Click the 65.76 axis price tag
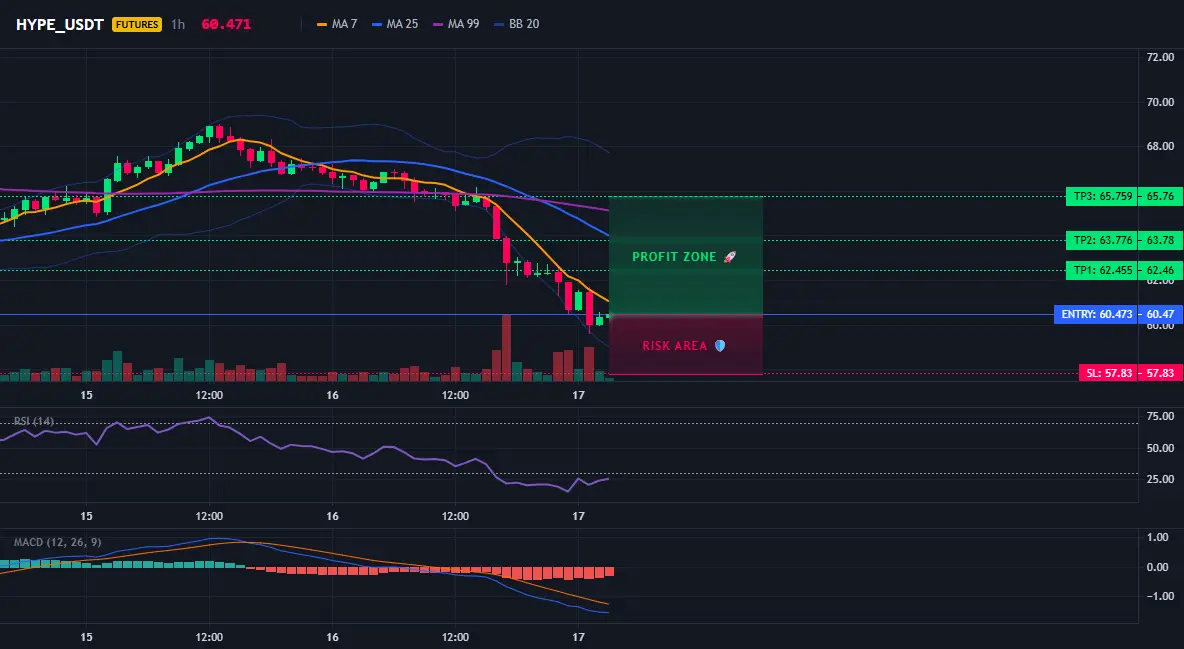Screen dimensions: 1184x649 pyautogui.click(x=1161, y=196)
